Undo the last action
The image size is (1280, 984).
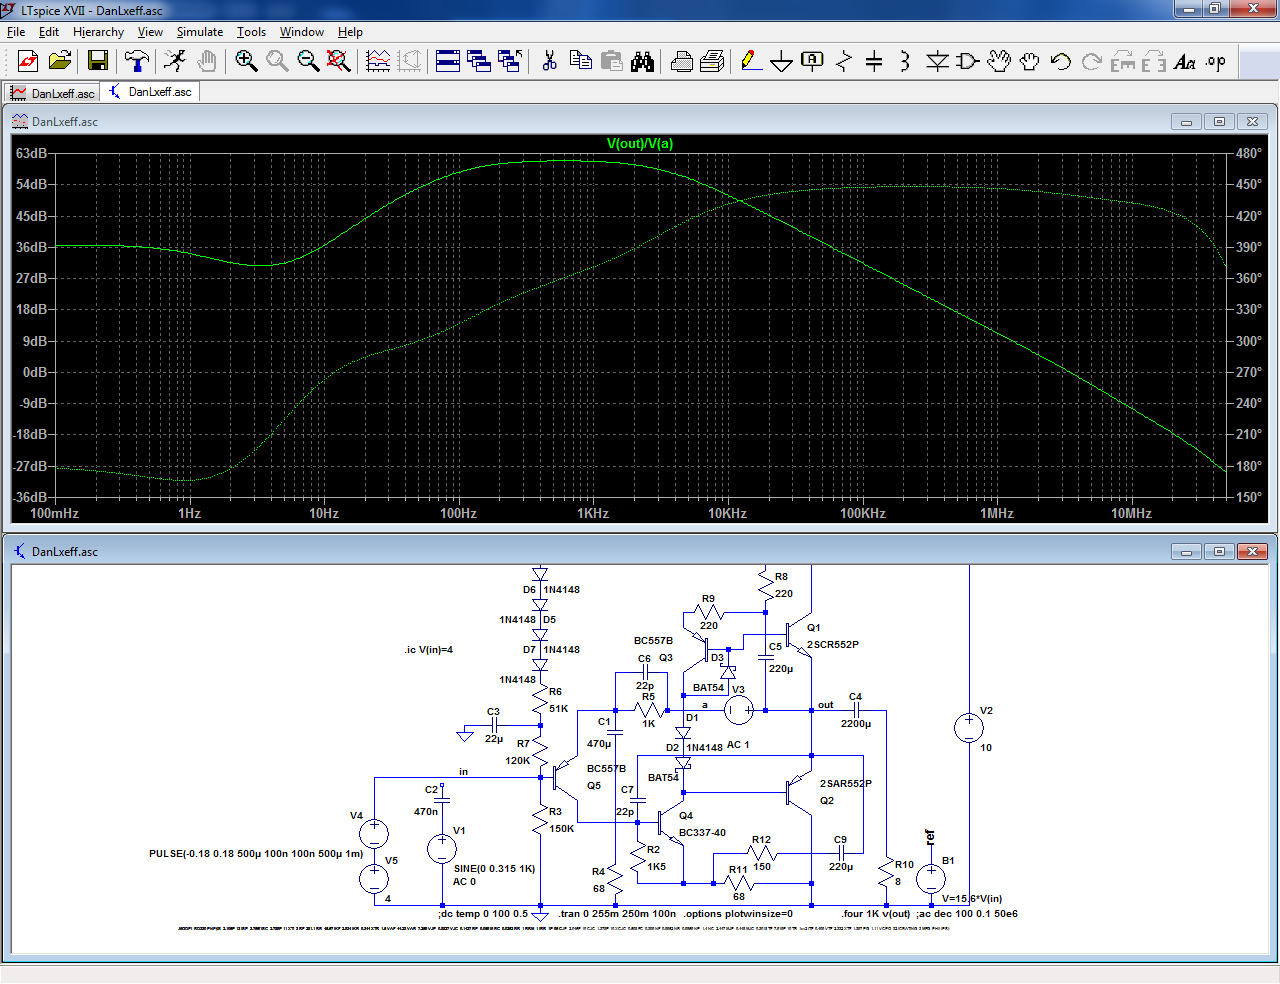point(1060,62)
